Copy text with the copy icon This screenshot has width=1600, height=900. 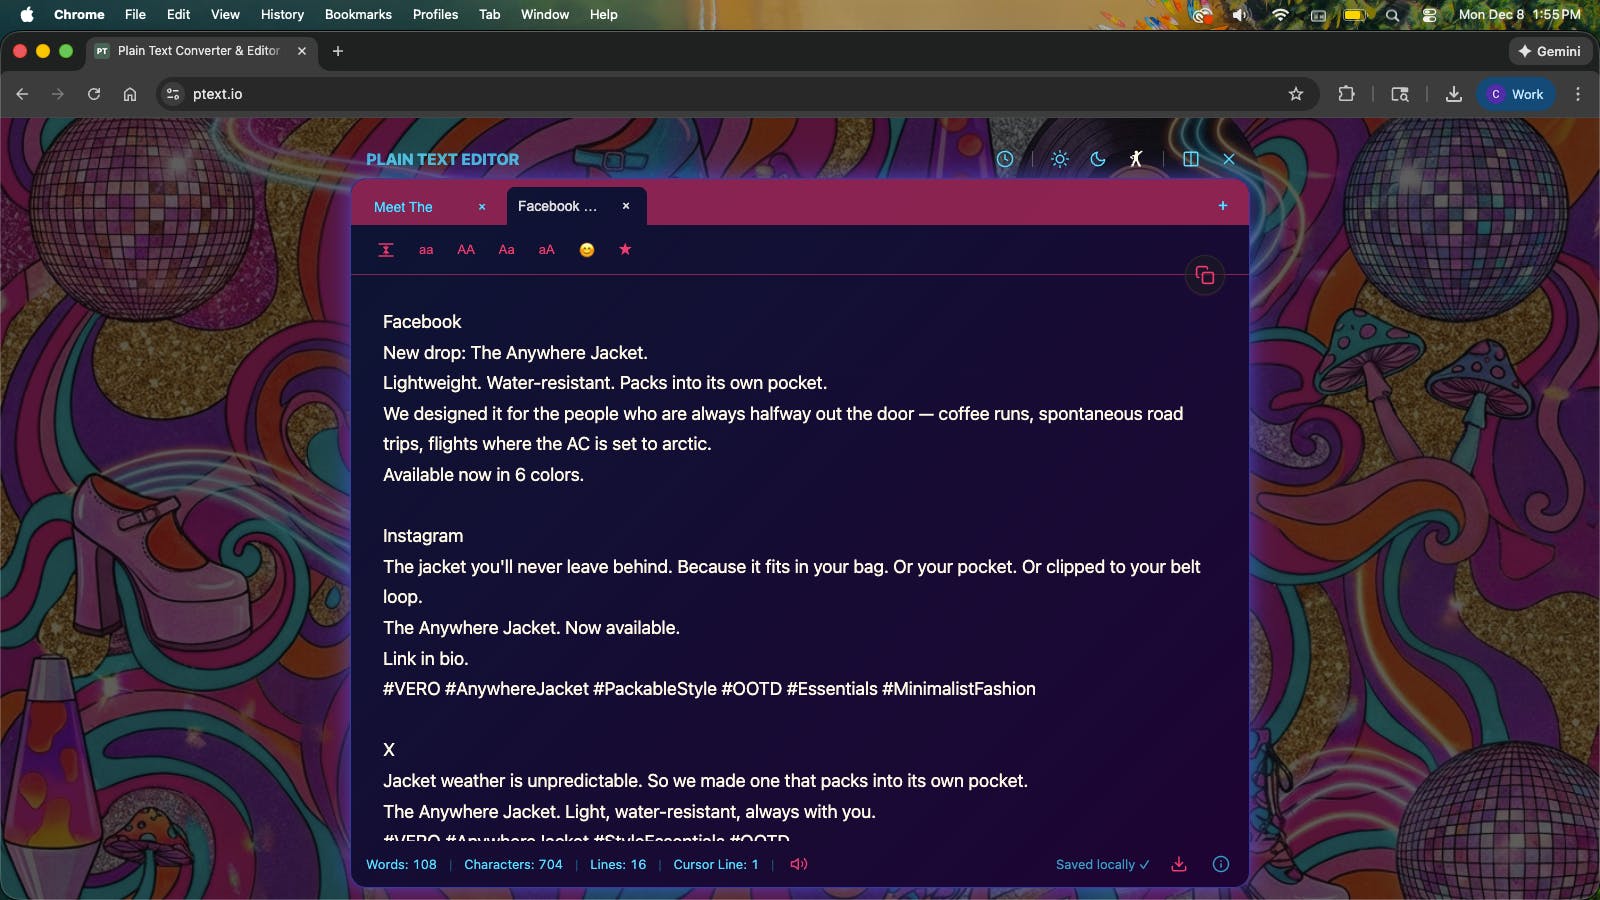[1205, 275]
